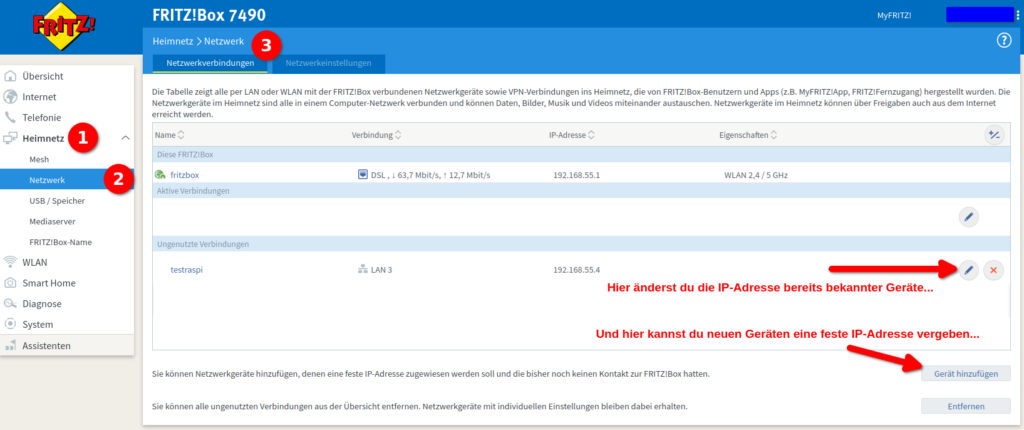This screenshot has height=430, width=1024.
Task: Click the fritzbox globe icon
Action: pos(160,175)
